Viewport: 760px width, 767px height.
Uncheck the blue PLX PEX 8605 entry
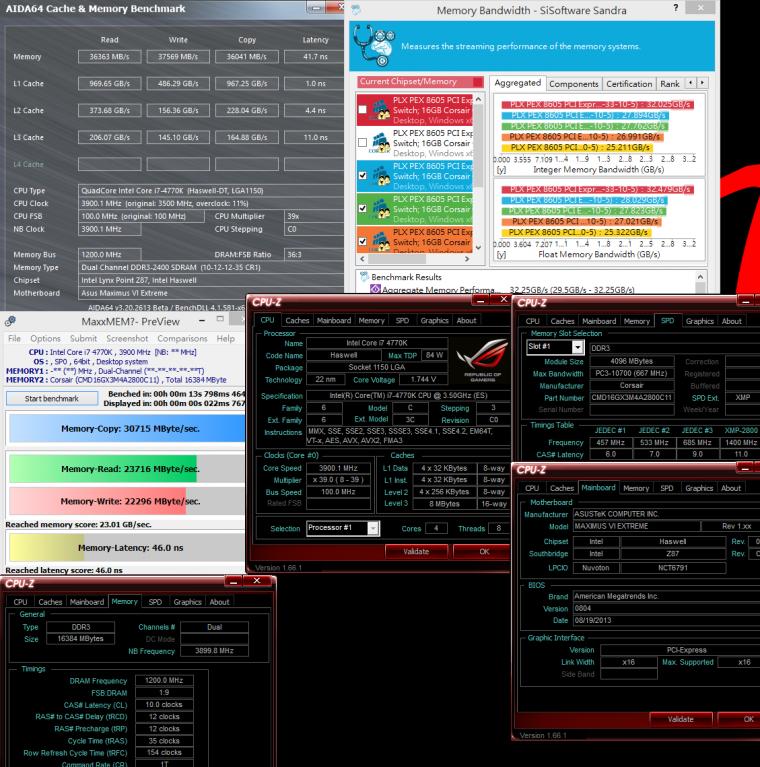[362, 174]
